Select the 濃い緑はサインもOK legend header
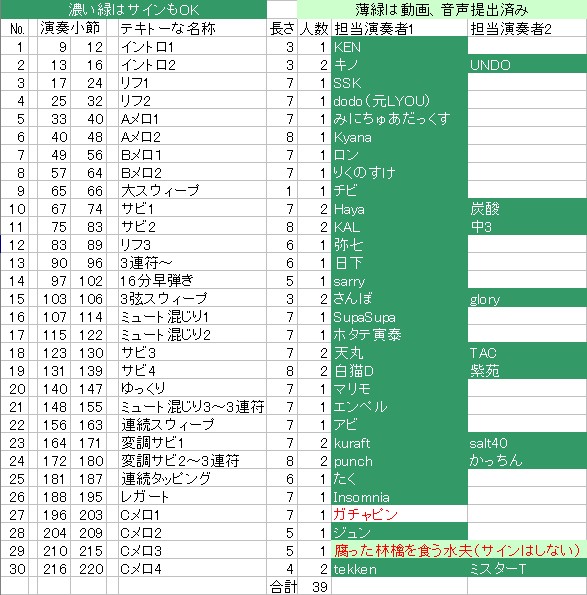This screenshot has height=595, width=587. click(x=134, y=9)
